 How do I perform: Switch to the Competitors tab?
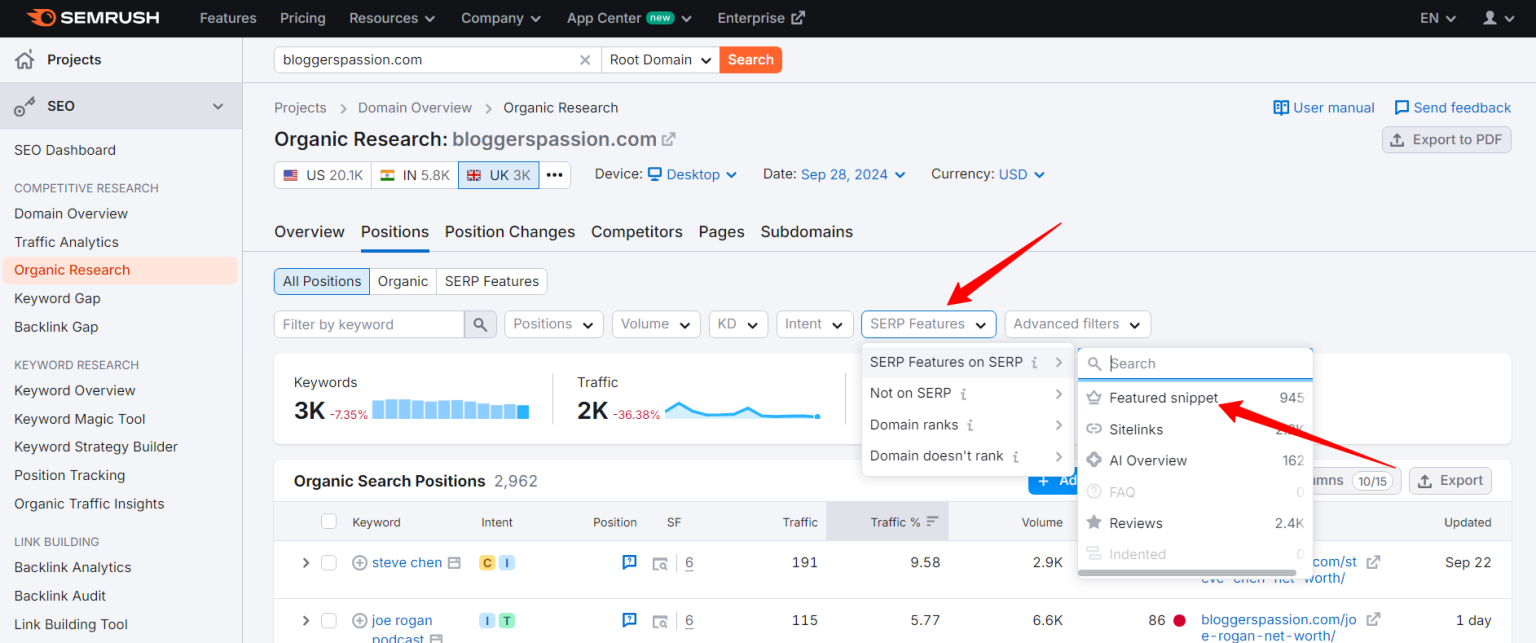[x=636, y=231]
